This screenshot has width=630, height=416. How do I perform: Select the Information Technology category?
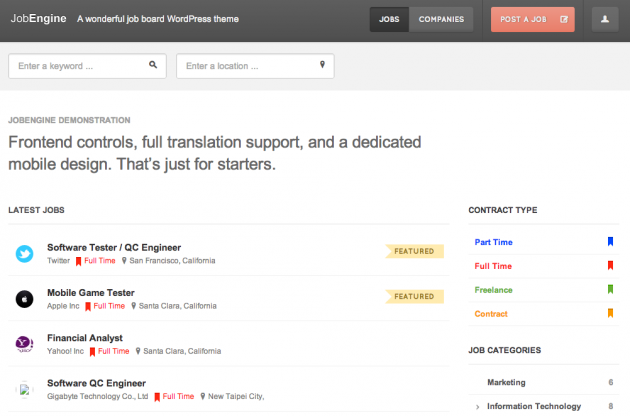[534, 406]
